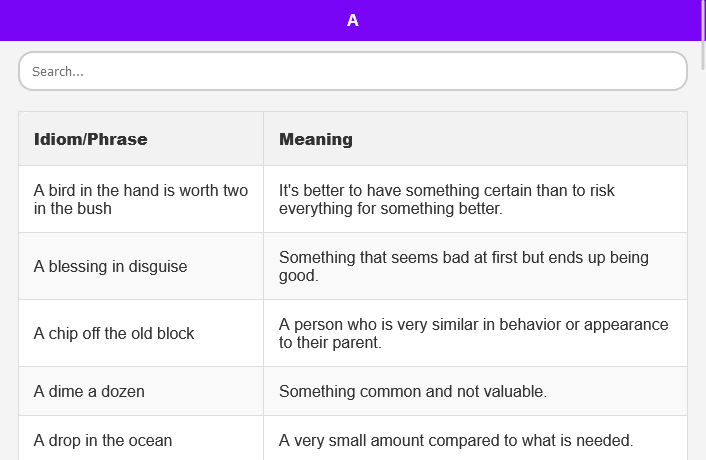The height and width of the screenshot is (460, 706).
Task: Click meaning "It's better to have something certain"
Action: pyautogui.click(x=447, y=199)
